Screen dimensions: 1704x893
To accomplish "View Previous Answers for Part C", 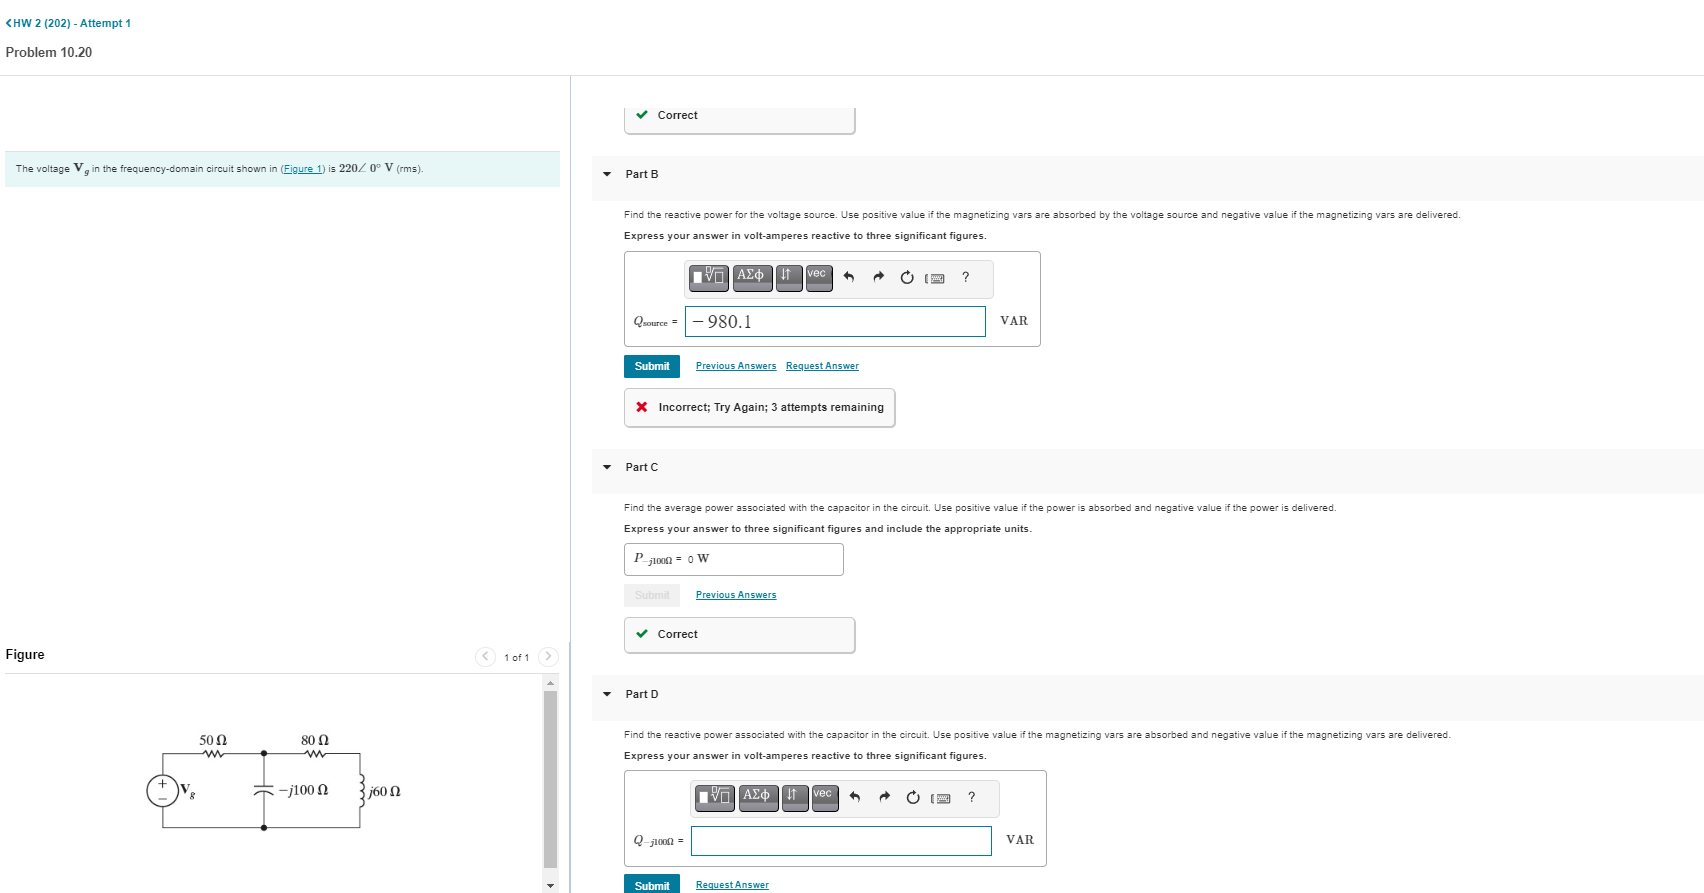I will [736, 595].
